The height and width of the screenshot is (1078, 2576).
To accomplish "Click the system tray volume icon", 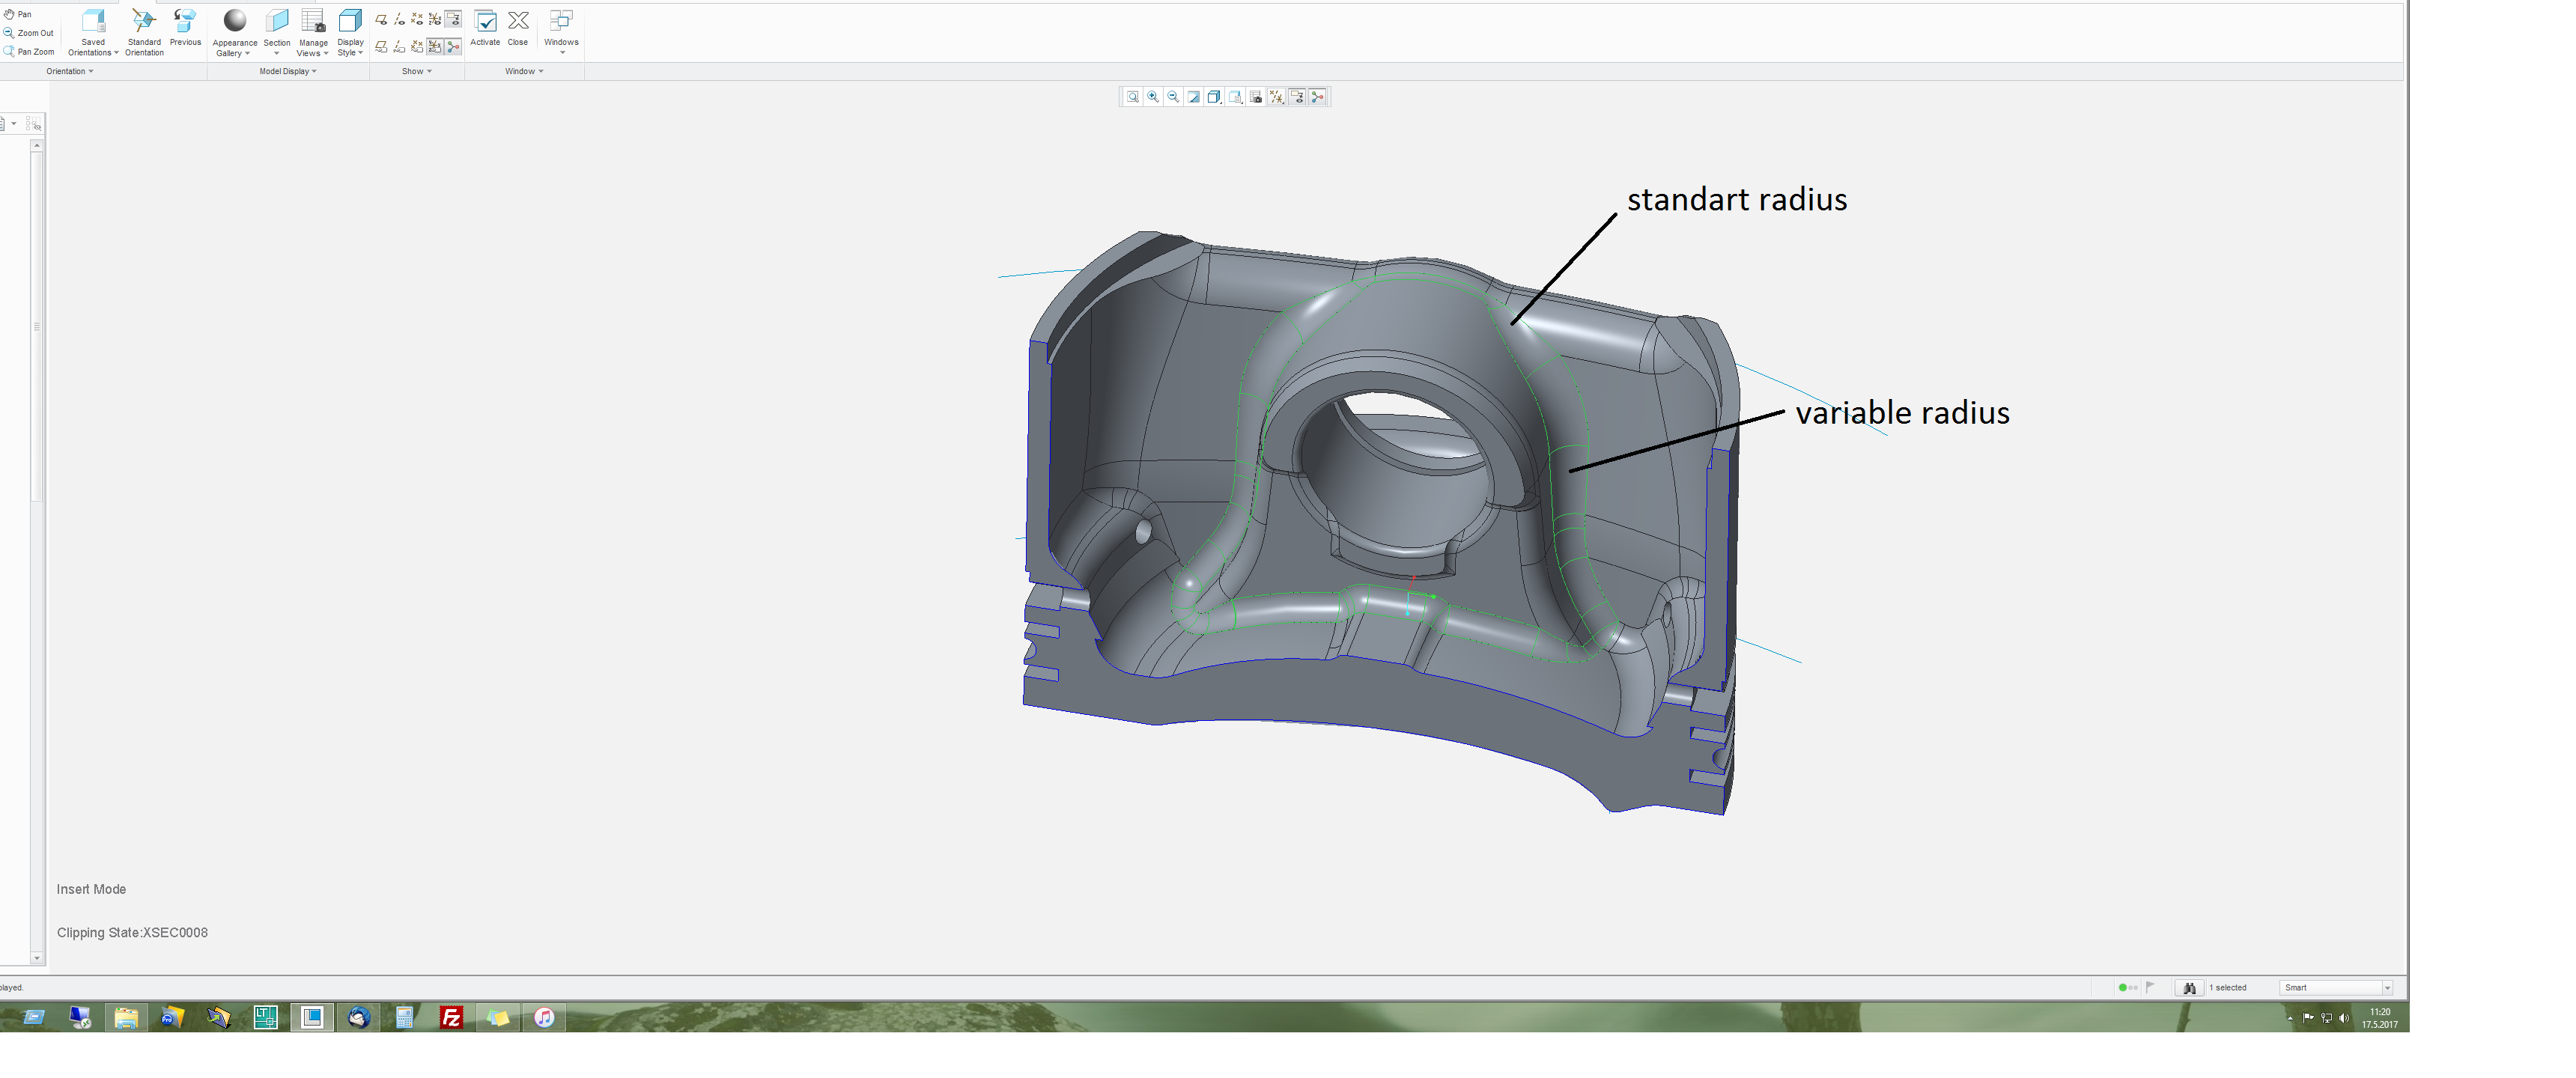I will (x=2344, y=1018).
